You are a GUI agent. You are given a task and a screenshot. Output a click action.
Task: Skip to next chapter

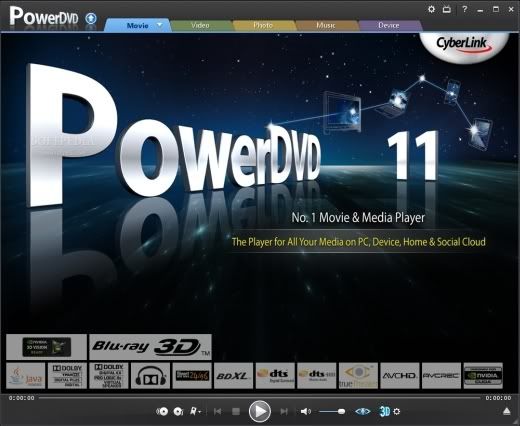click(x=284, y=412)
